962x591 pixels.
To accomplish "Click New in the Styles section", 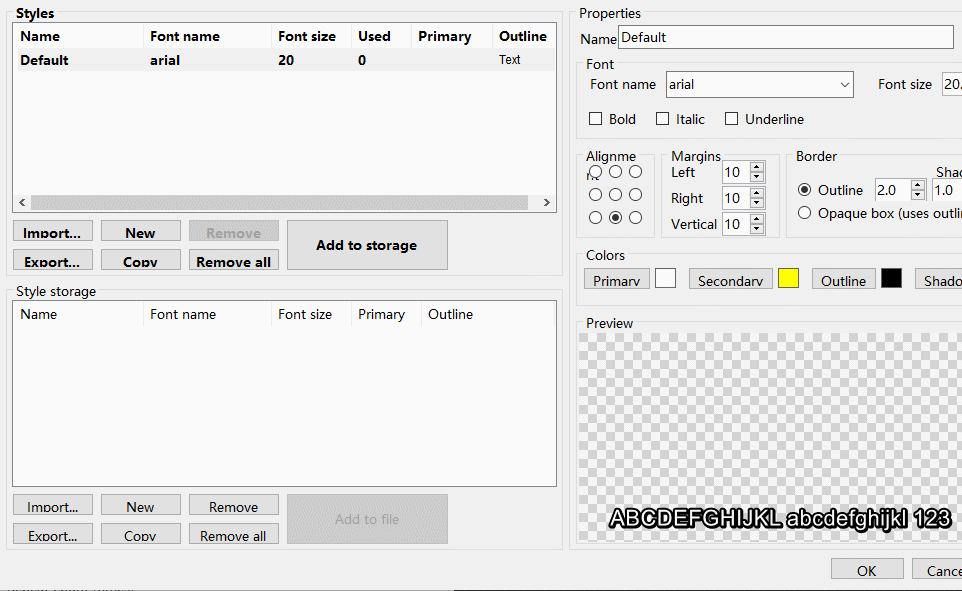I will coord(140,231).
